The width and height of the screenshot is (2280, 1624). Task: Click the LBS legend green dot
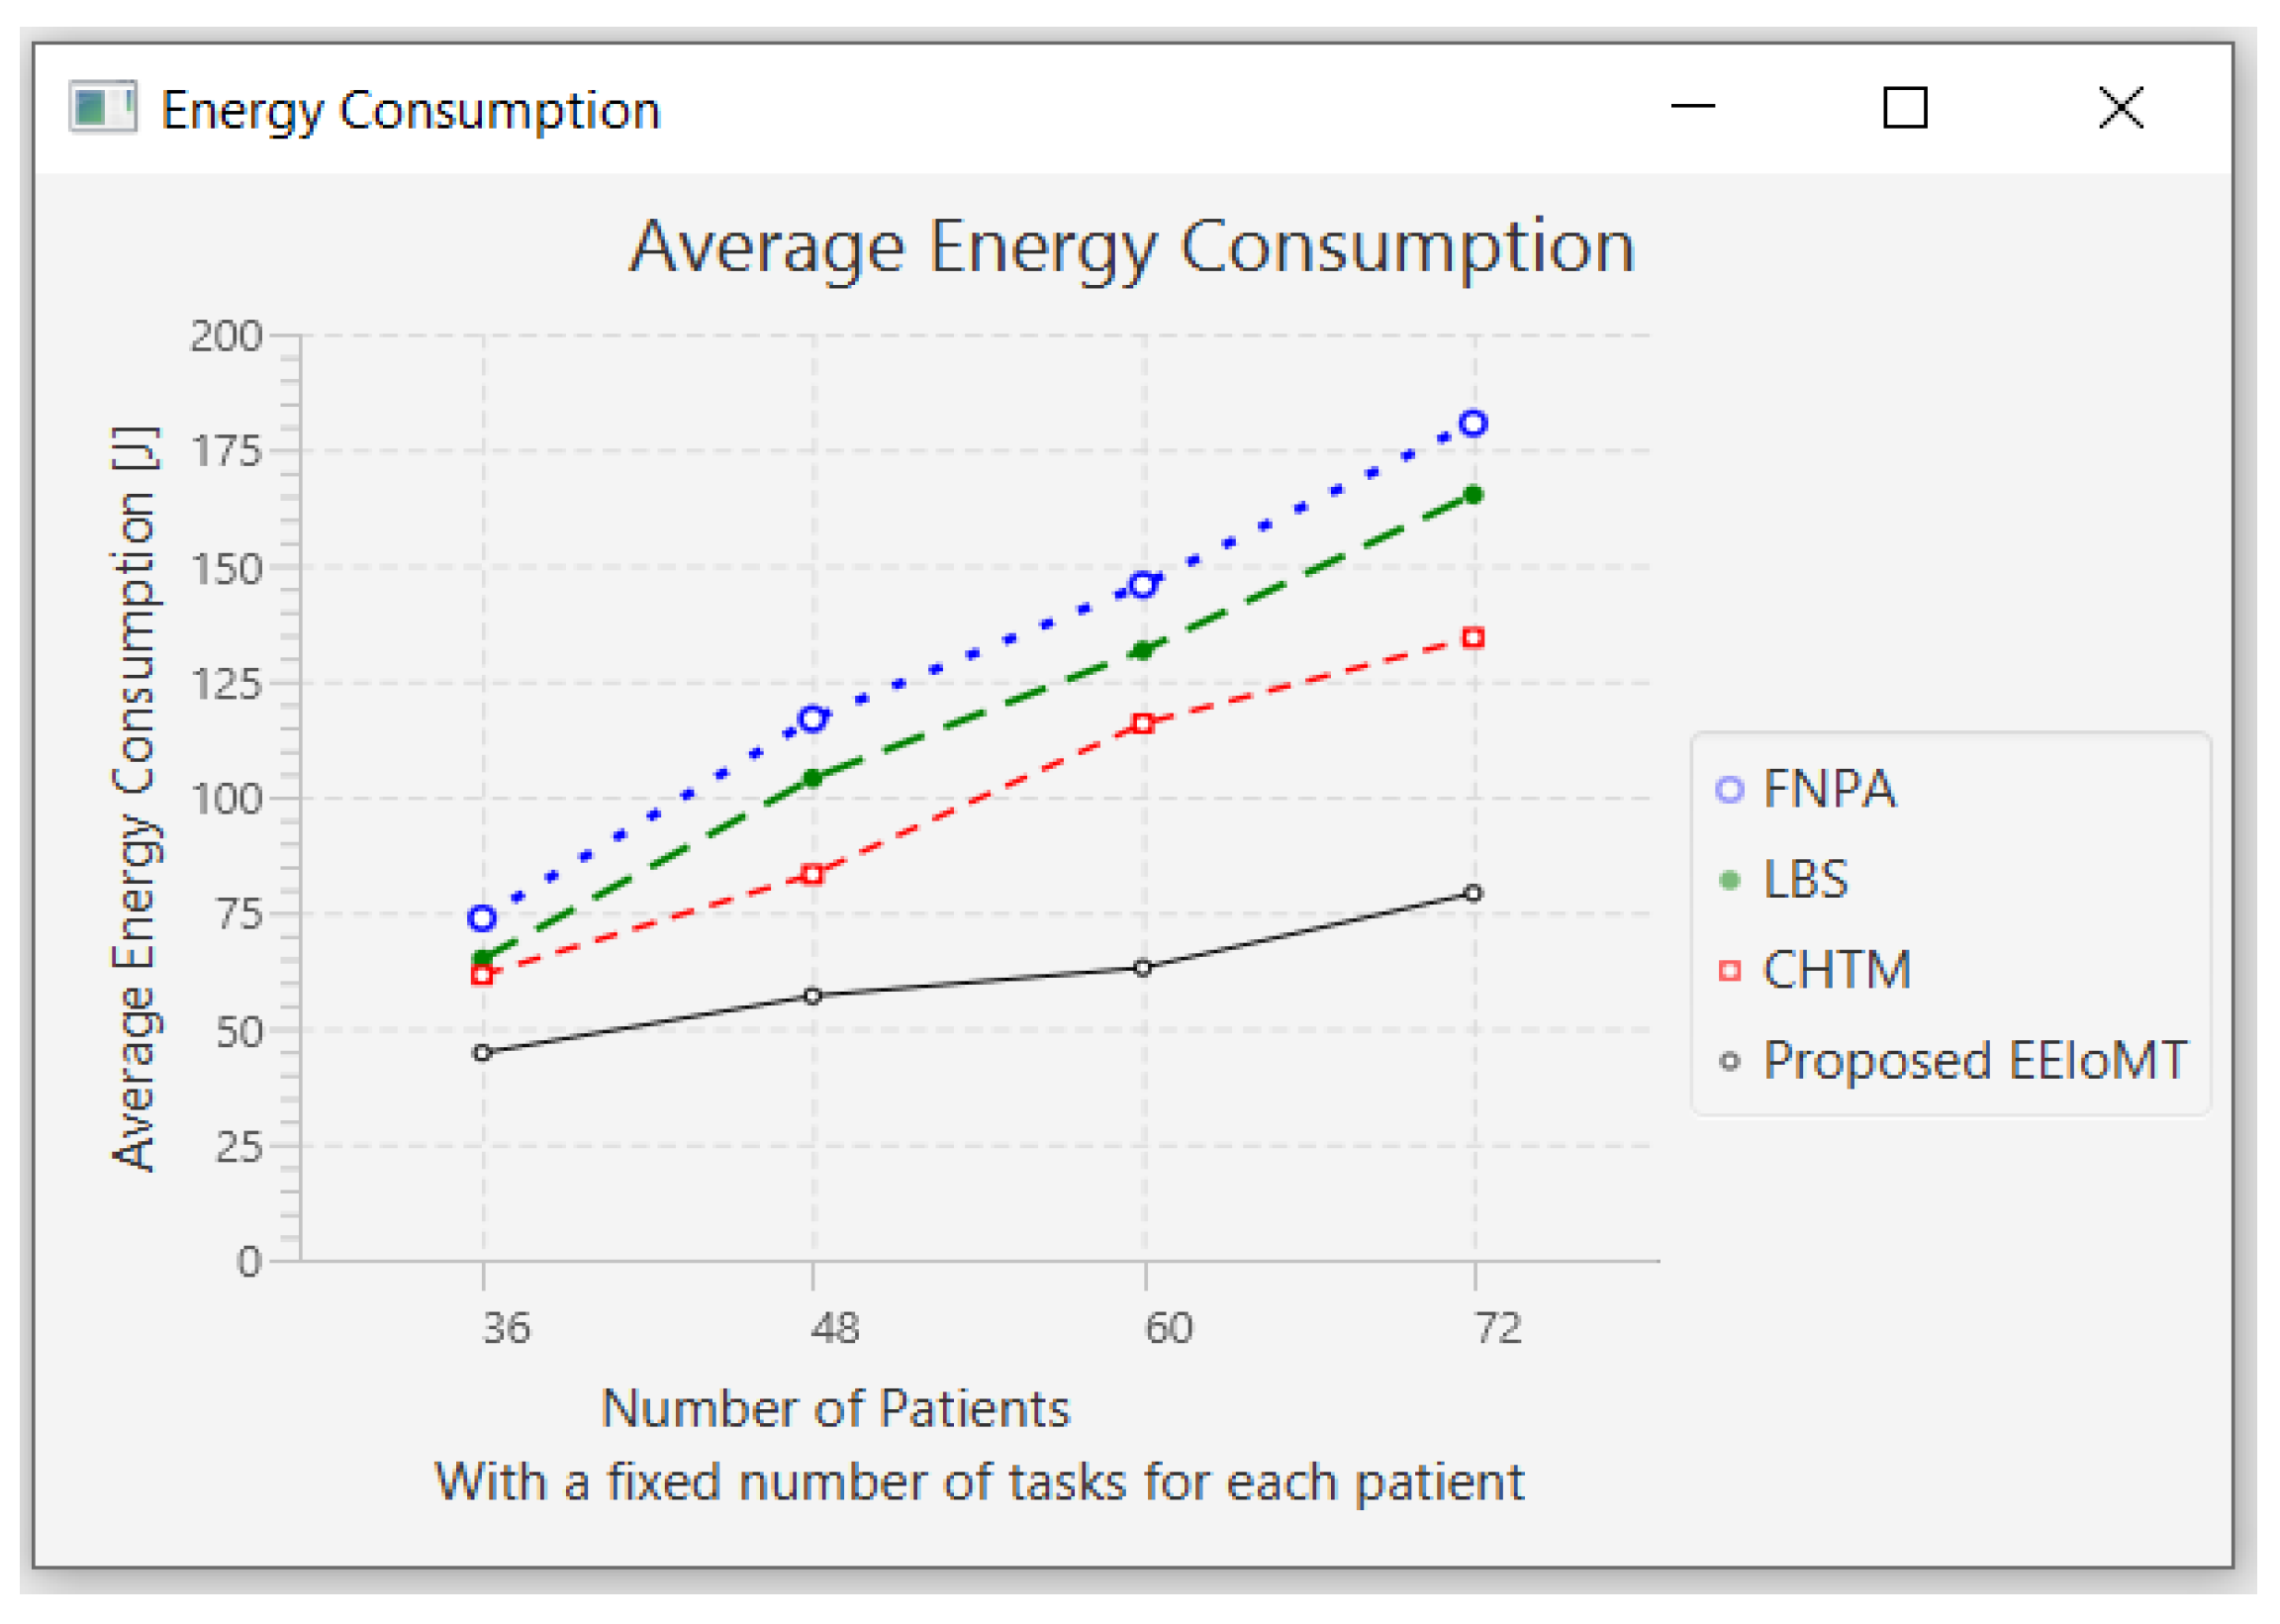1730,881
